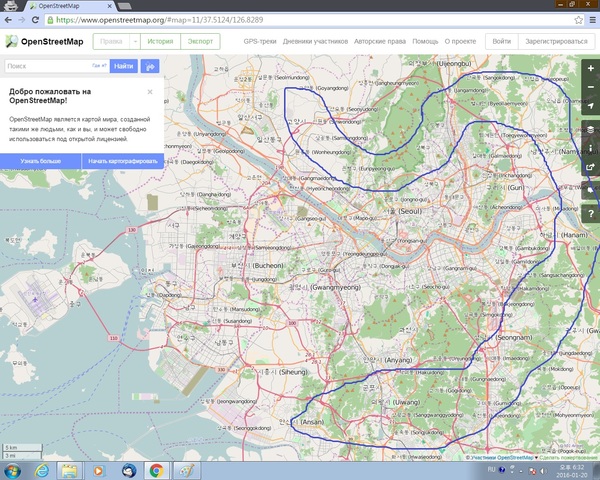The height and width of the screenshot is (480, 600).
Task: Open the directions route finder
Action: point(150,66)
